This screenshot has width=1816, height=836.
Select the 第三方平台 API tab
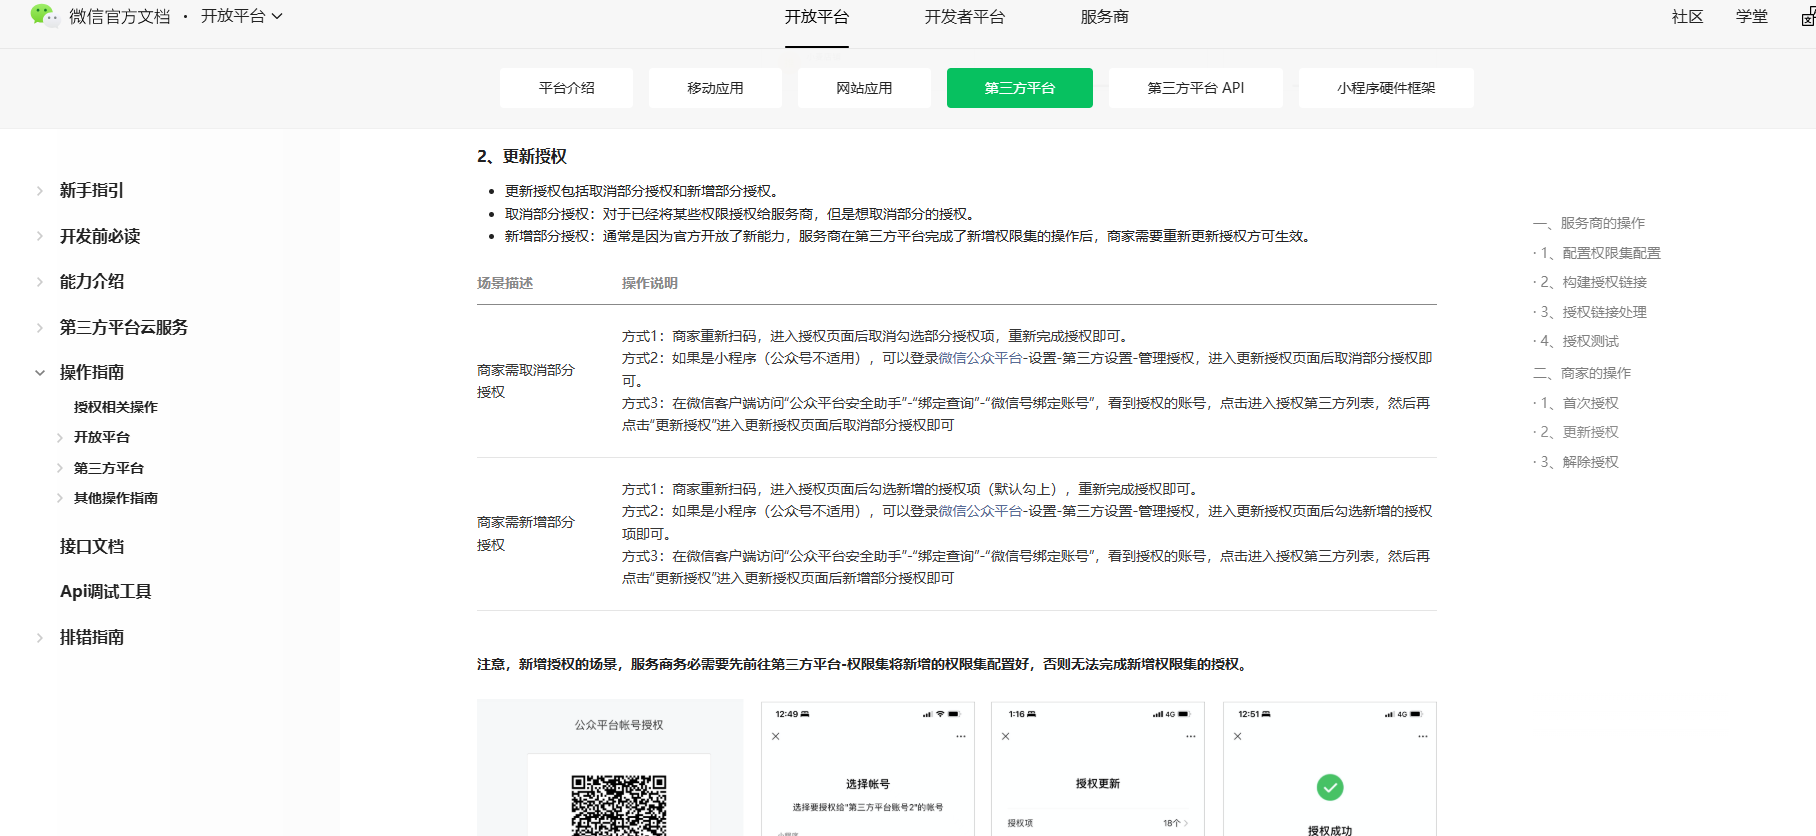coord(1195,88)
